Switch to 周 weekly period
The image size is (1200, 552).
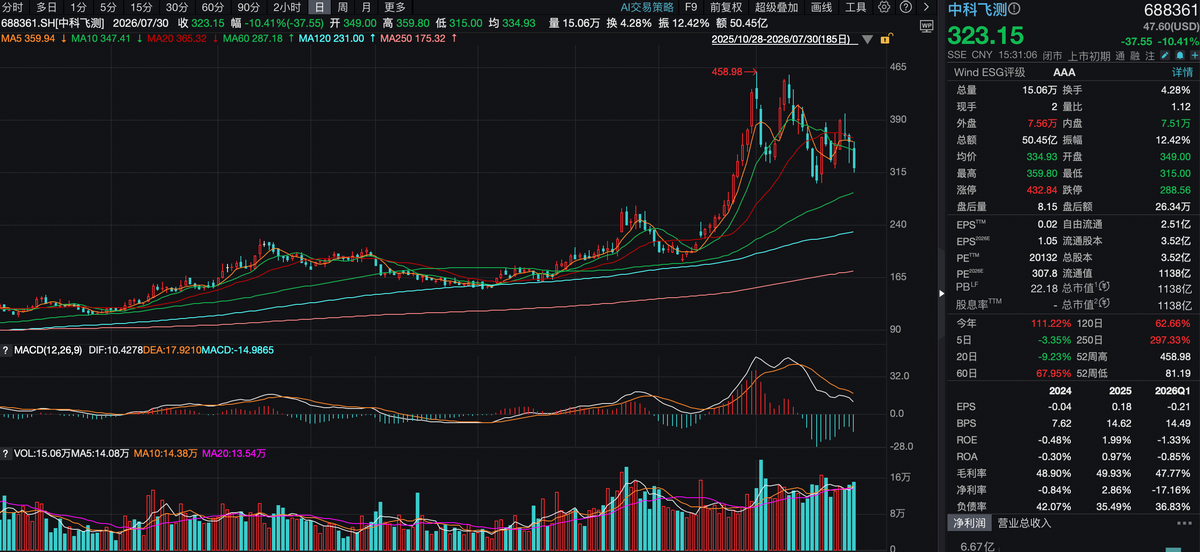click(341, 7)
